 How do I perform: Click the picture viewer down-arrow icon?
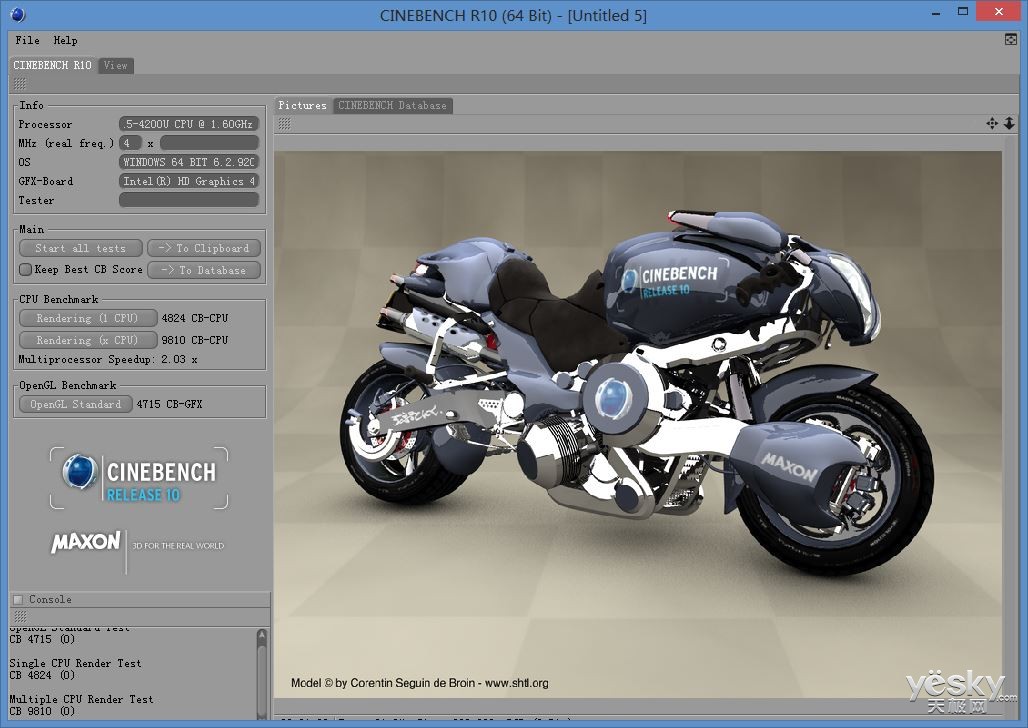click(1010, 123)
